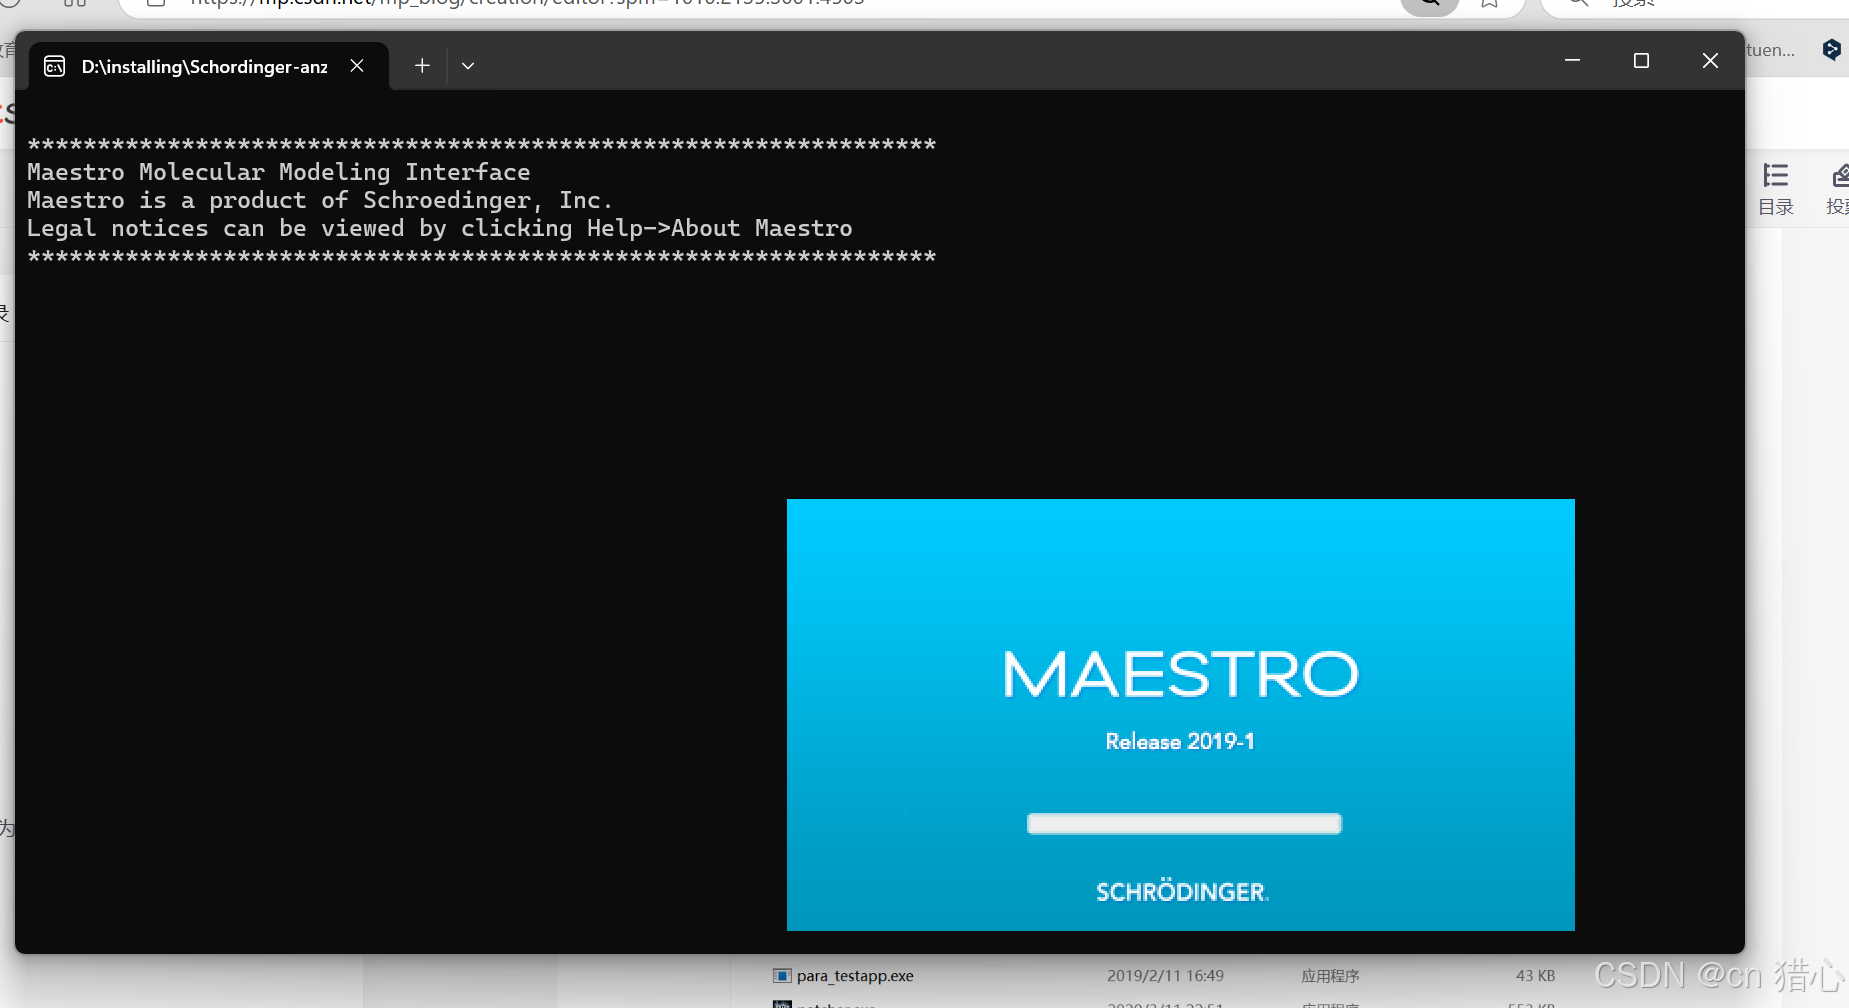Expand the terminal profile dropdown arrow
Viewport: 1849px width, 1008px height.
point(468,66)
